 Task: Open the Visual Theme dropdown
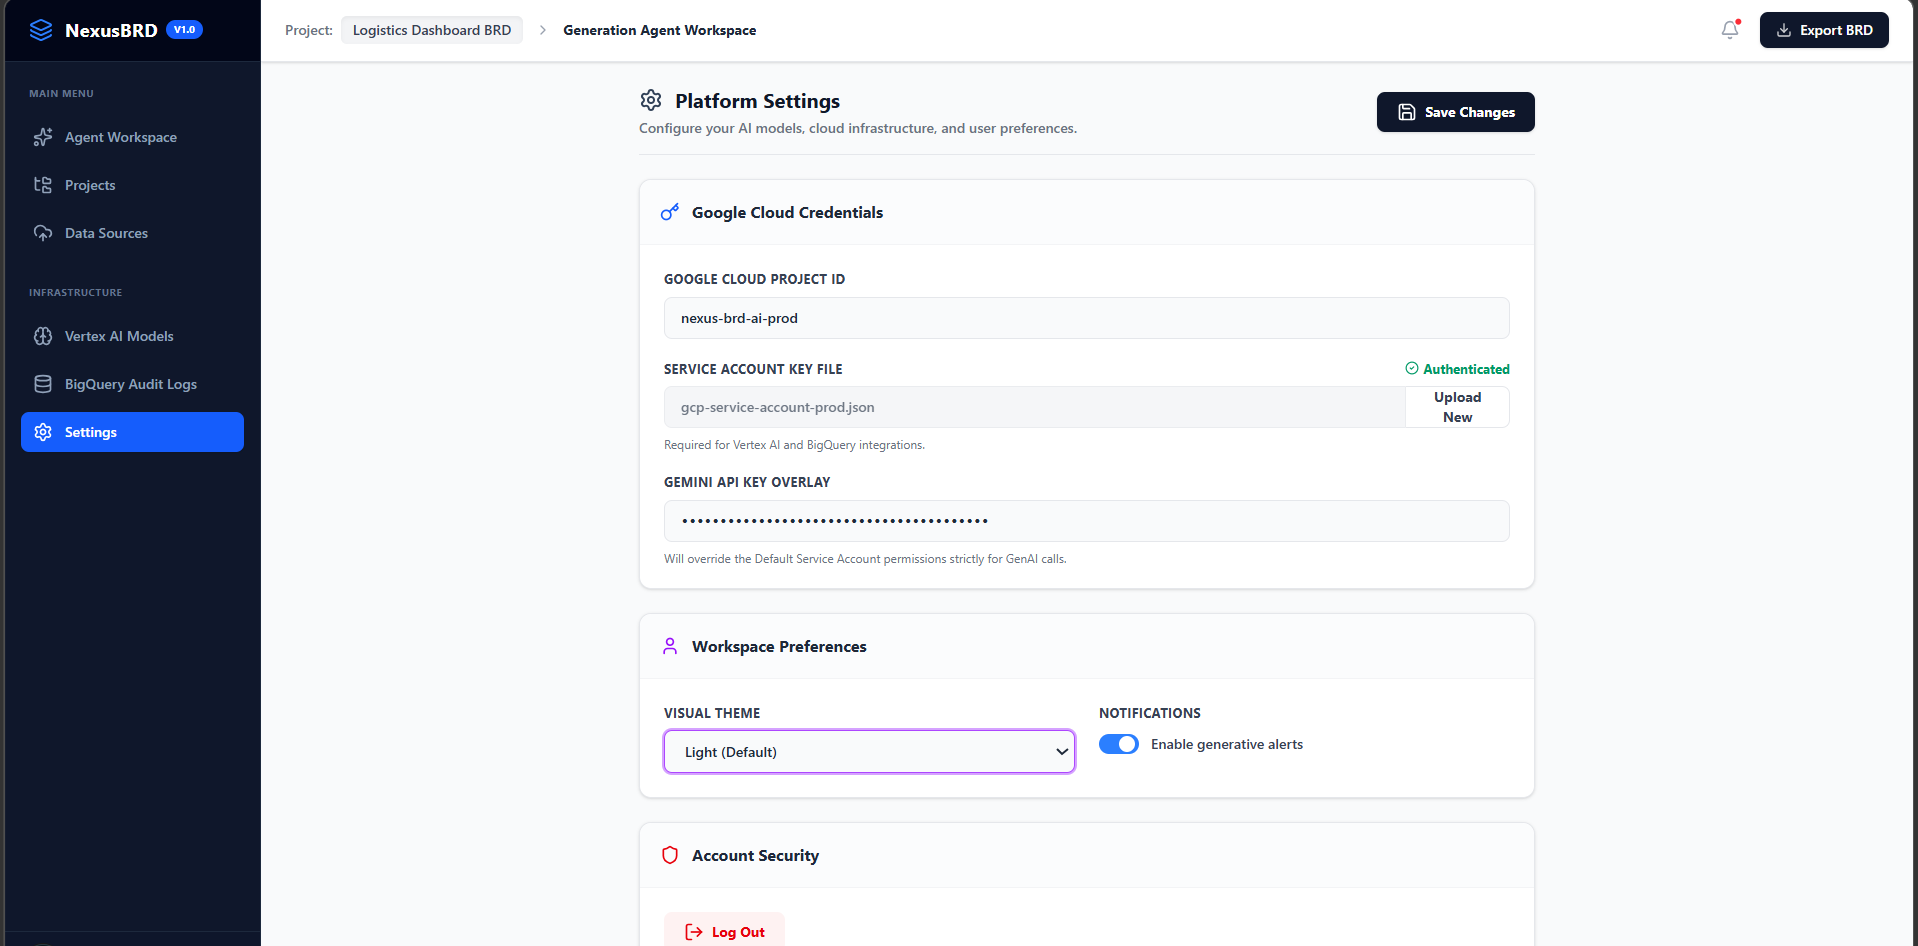pyautogui.click(x=869, y=752)
